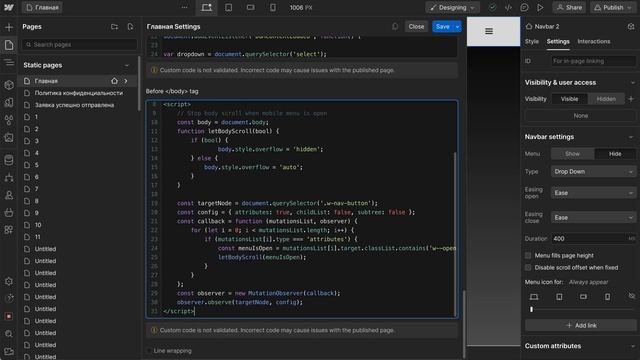Click the Publish button

click(613, 7)
